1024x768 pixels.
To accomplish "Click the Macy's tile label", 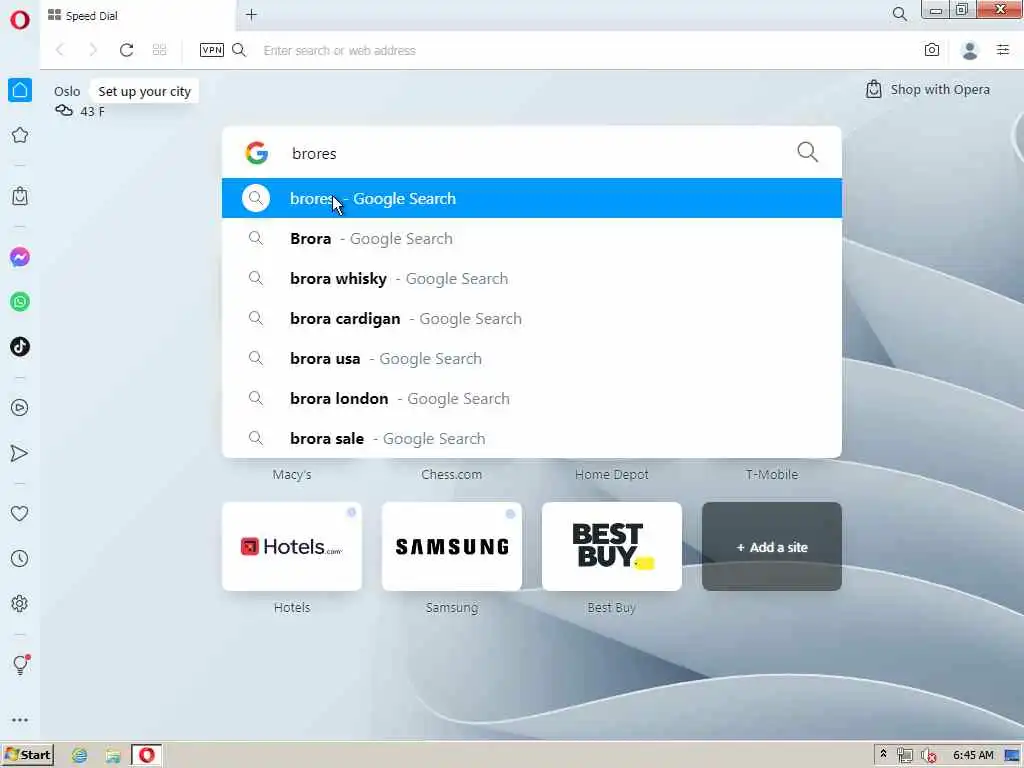I will (x=292, y=475).
